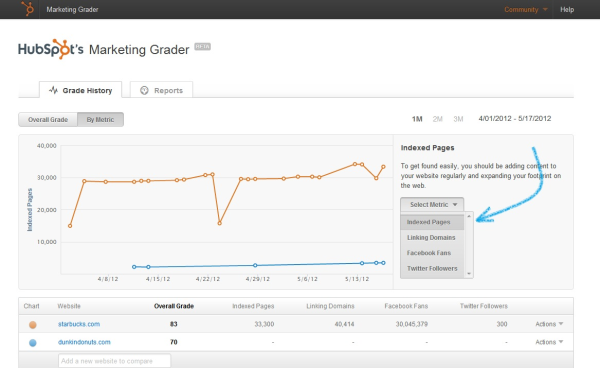Choose the 2M time range
Image resolution: width=600 pixels, height=368 pixels.
pos(437,119)
